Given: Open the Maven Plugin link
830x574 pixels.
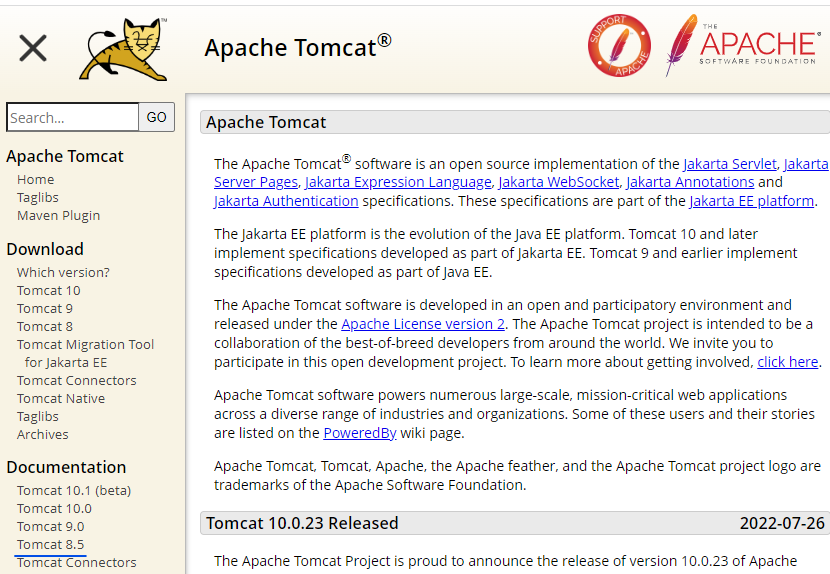Looking at the screenshot, I should coord(58,216).
